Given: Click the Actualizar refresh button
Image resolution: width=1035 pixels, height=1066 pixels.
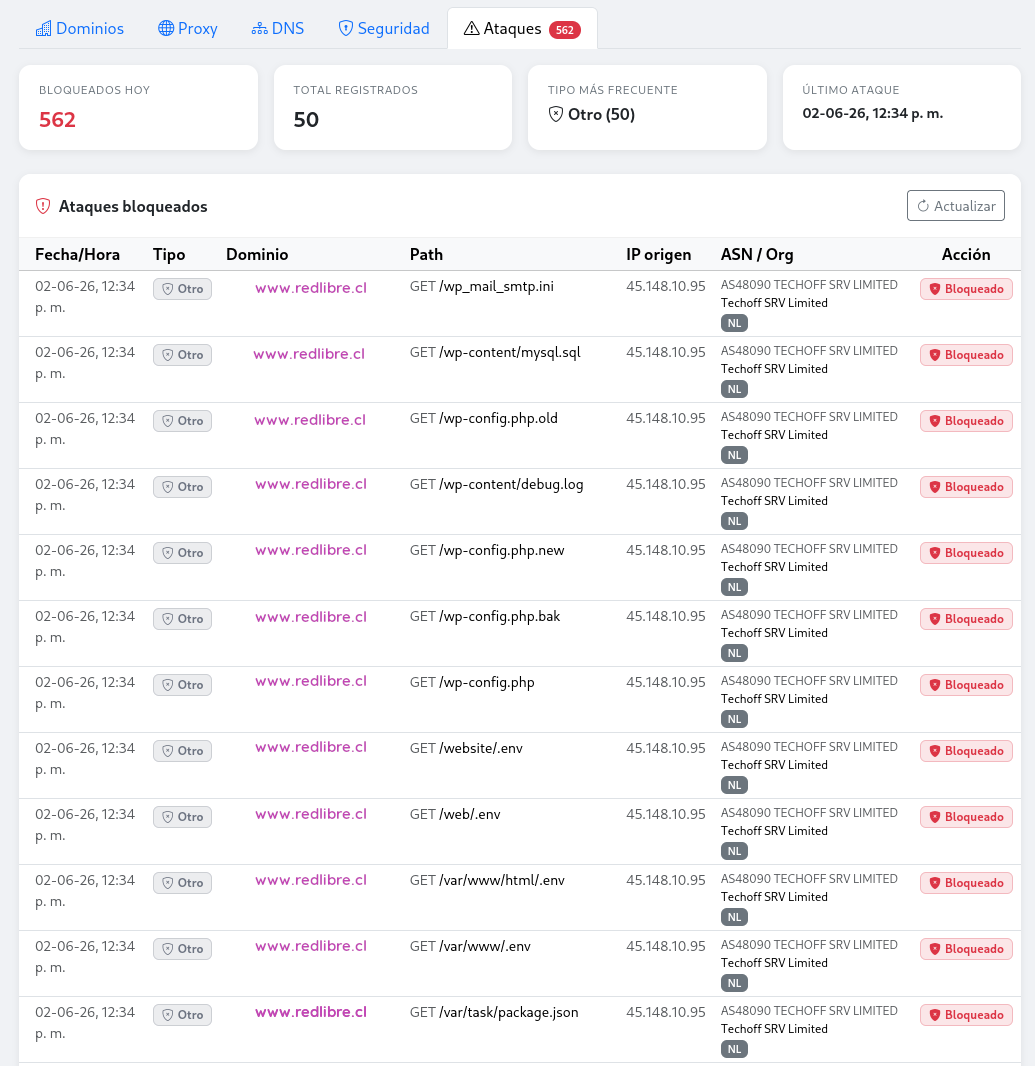Looking at the screenshot, I should (955, 206).
